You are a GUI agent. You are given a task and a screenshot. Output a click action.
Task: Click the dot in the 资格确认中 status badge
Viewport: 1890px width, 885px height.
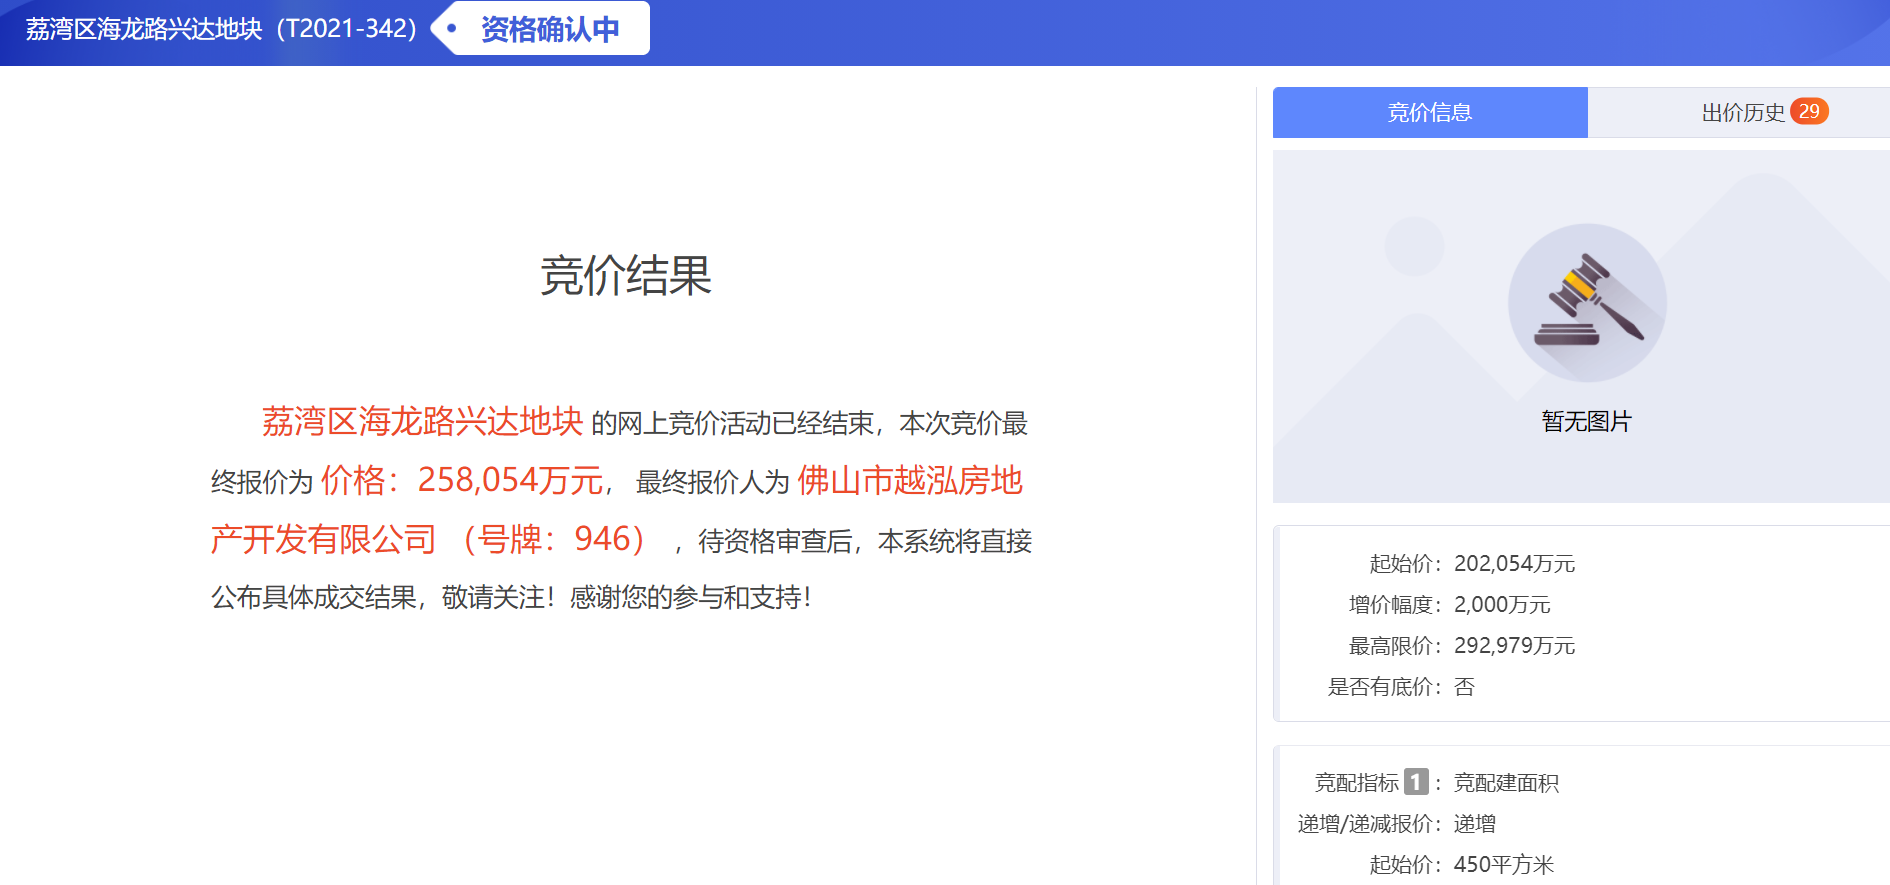point(452,29)
